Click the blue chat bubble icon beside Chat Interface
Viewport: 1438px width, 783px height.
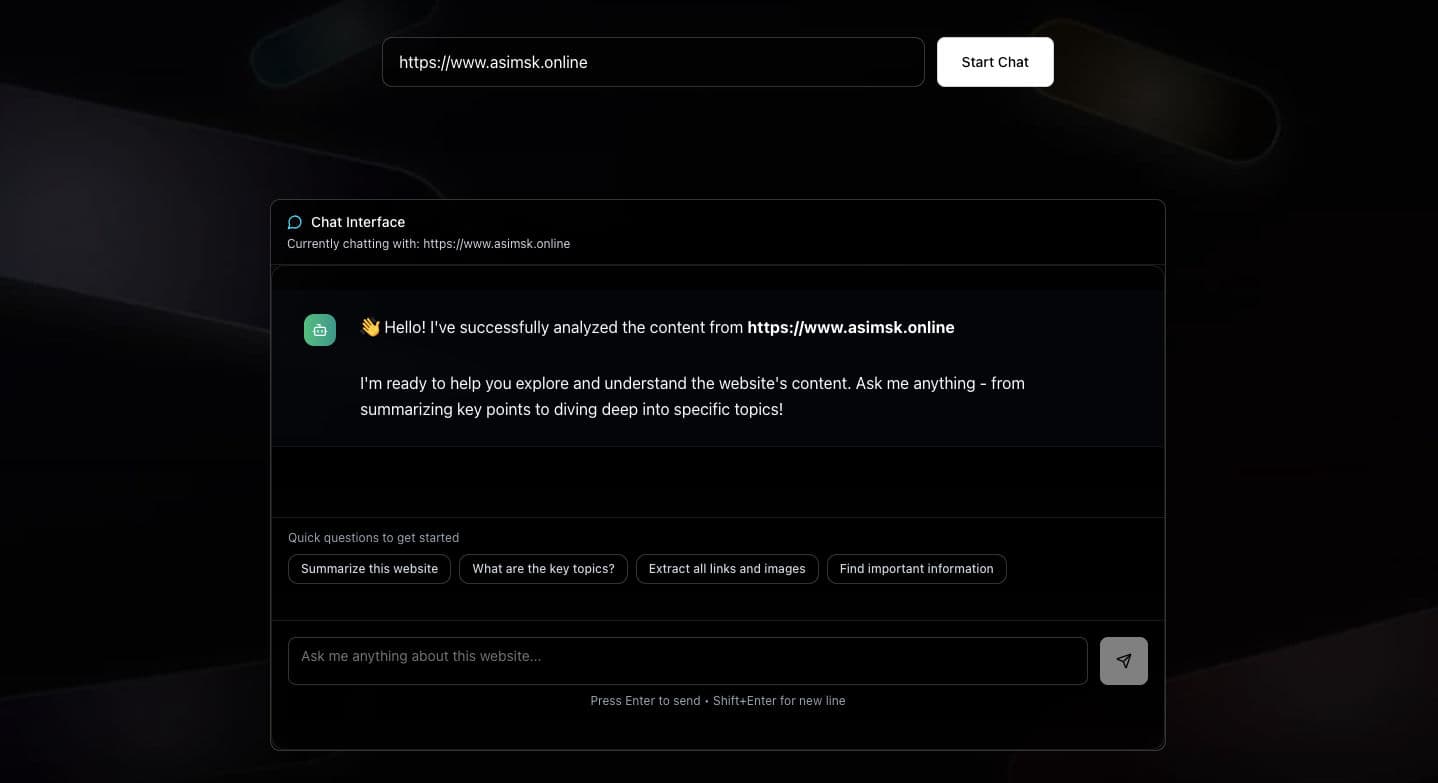pos(295,221)
